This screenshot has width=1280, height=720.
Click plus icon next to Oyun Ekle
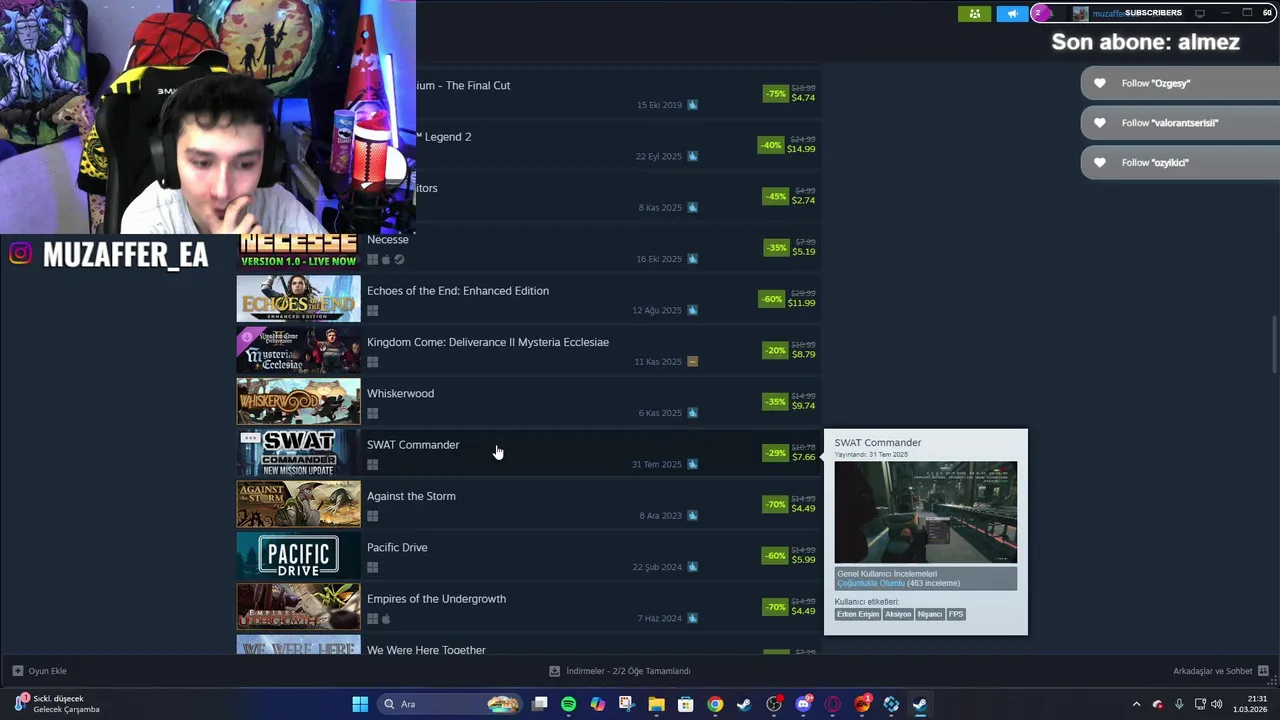tap(17, 671)
